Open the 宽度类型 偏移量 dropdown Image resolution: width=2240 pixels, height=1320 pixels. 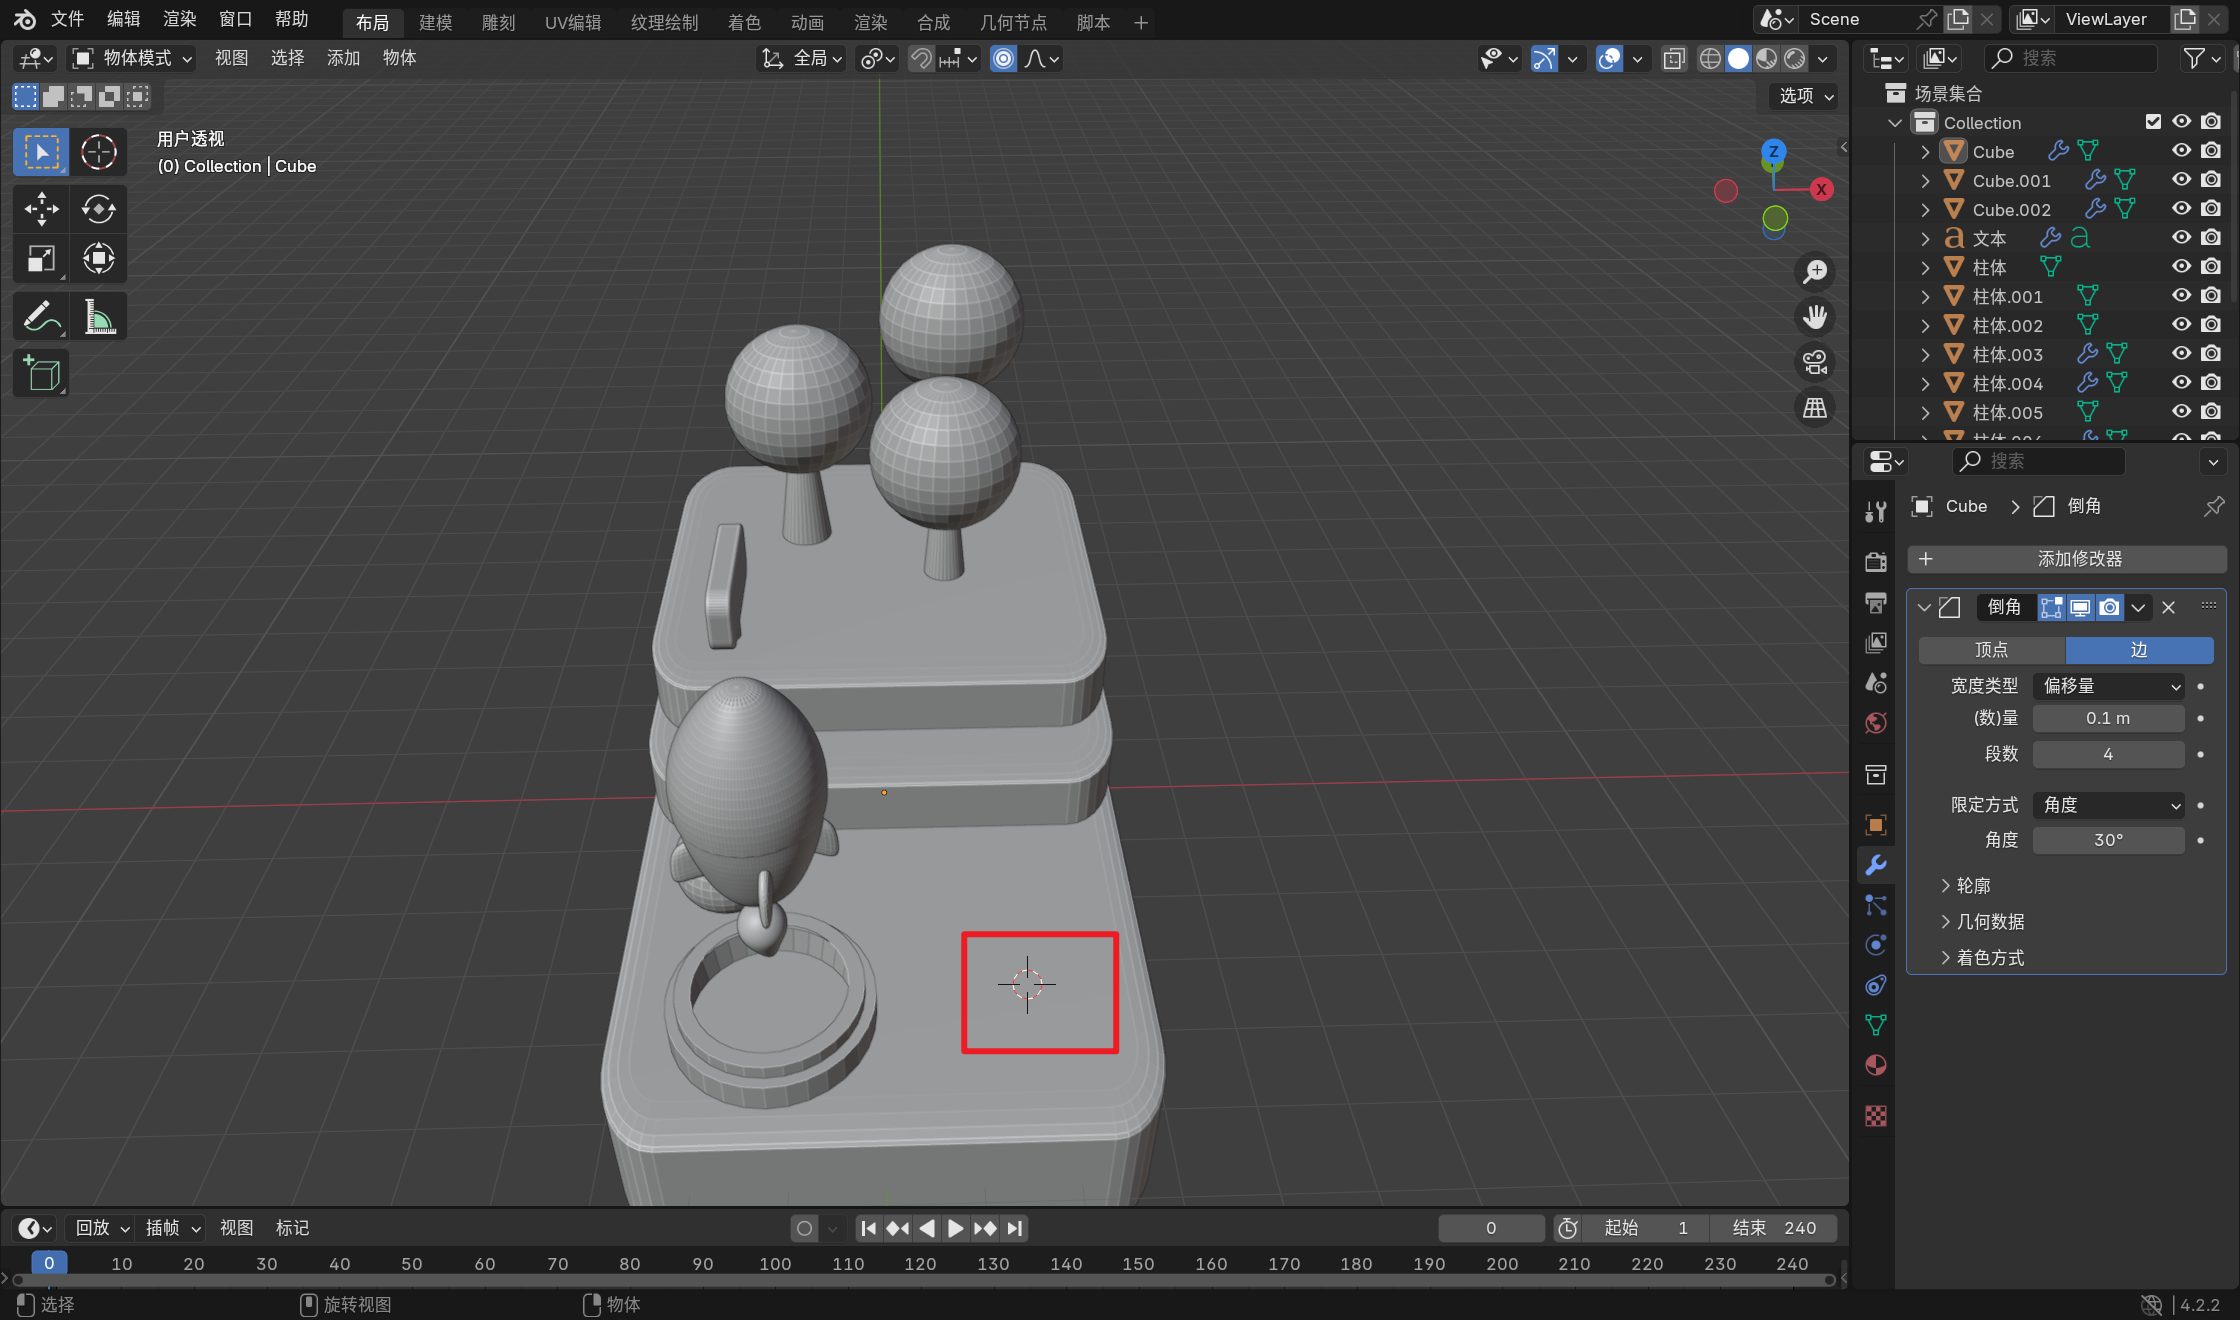coord(2108,686)
